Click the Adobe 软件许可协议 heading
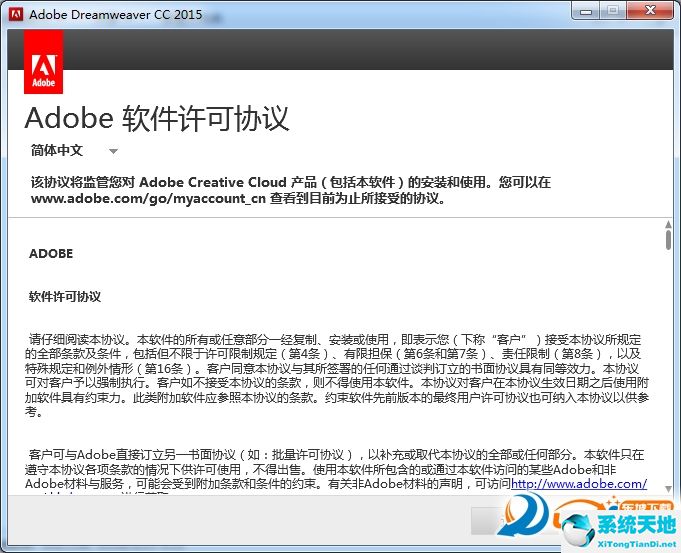 (157, 118)
